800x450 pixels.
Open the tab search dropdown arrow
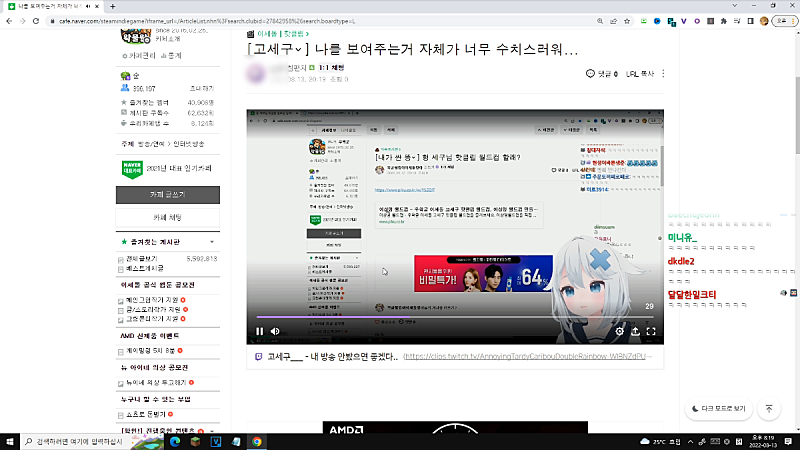pos(735,6)
